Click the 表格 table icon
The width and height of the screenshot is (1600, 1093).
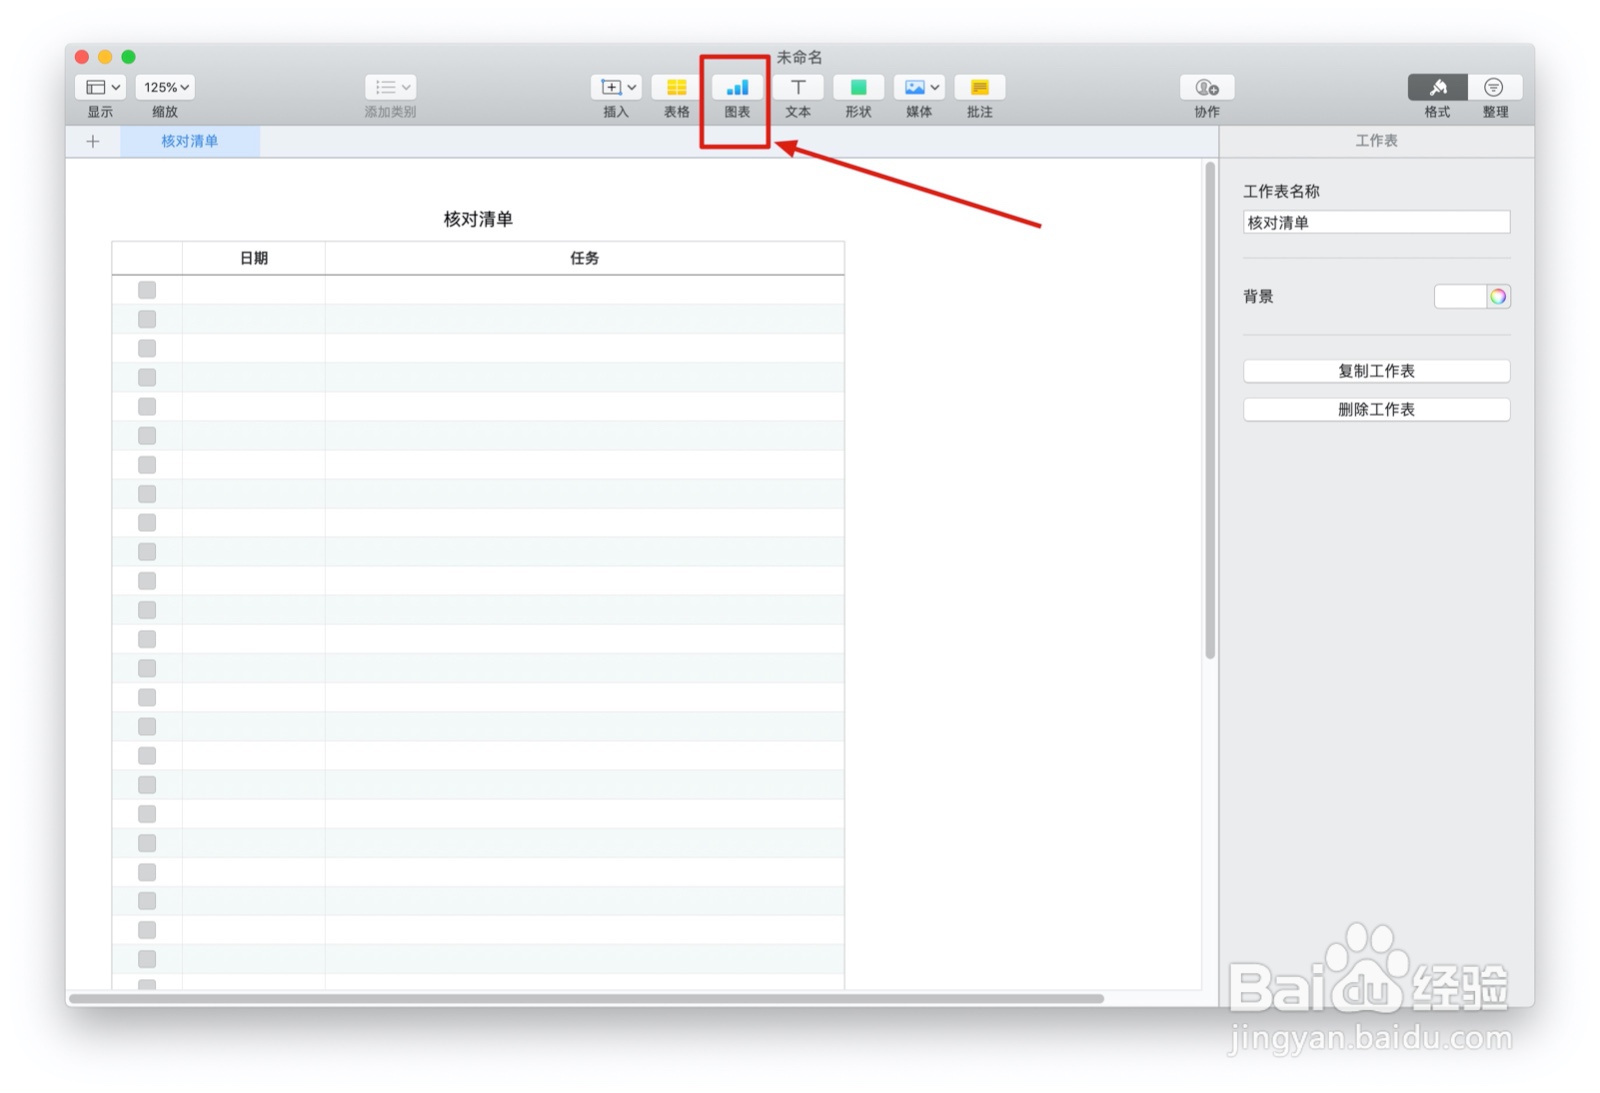coord(677,87)
